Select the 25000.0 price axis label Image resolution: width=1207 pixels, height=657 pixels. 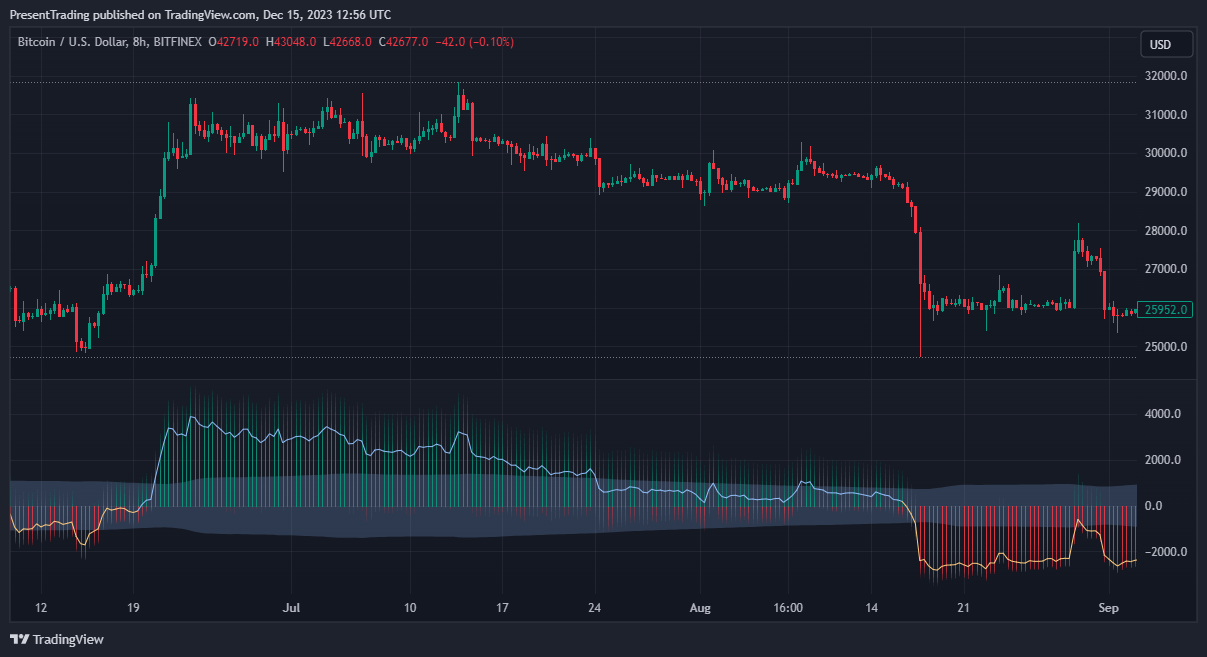click(x=1166, y=347)
